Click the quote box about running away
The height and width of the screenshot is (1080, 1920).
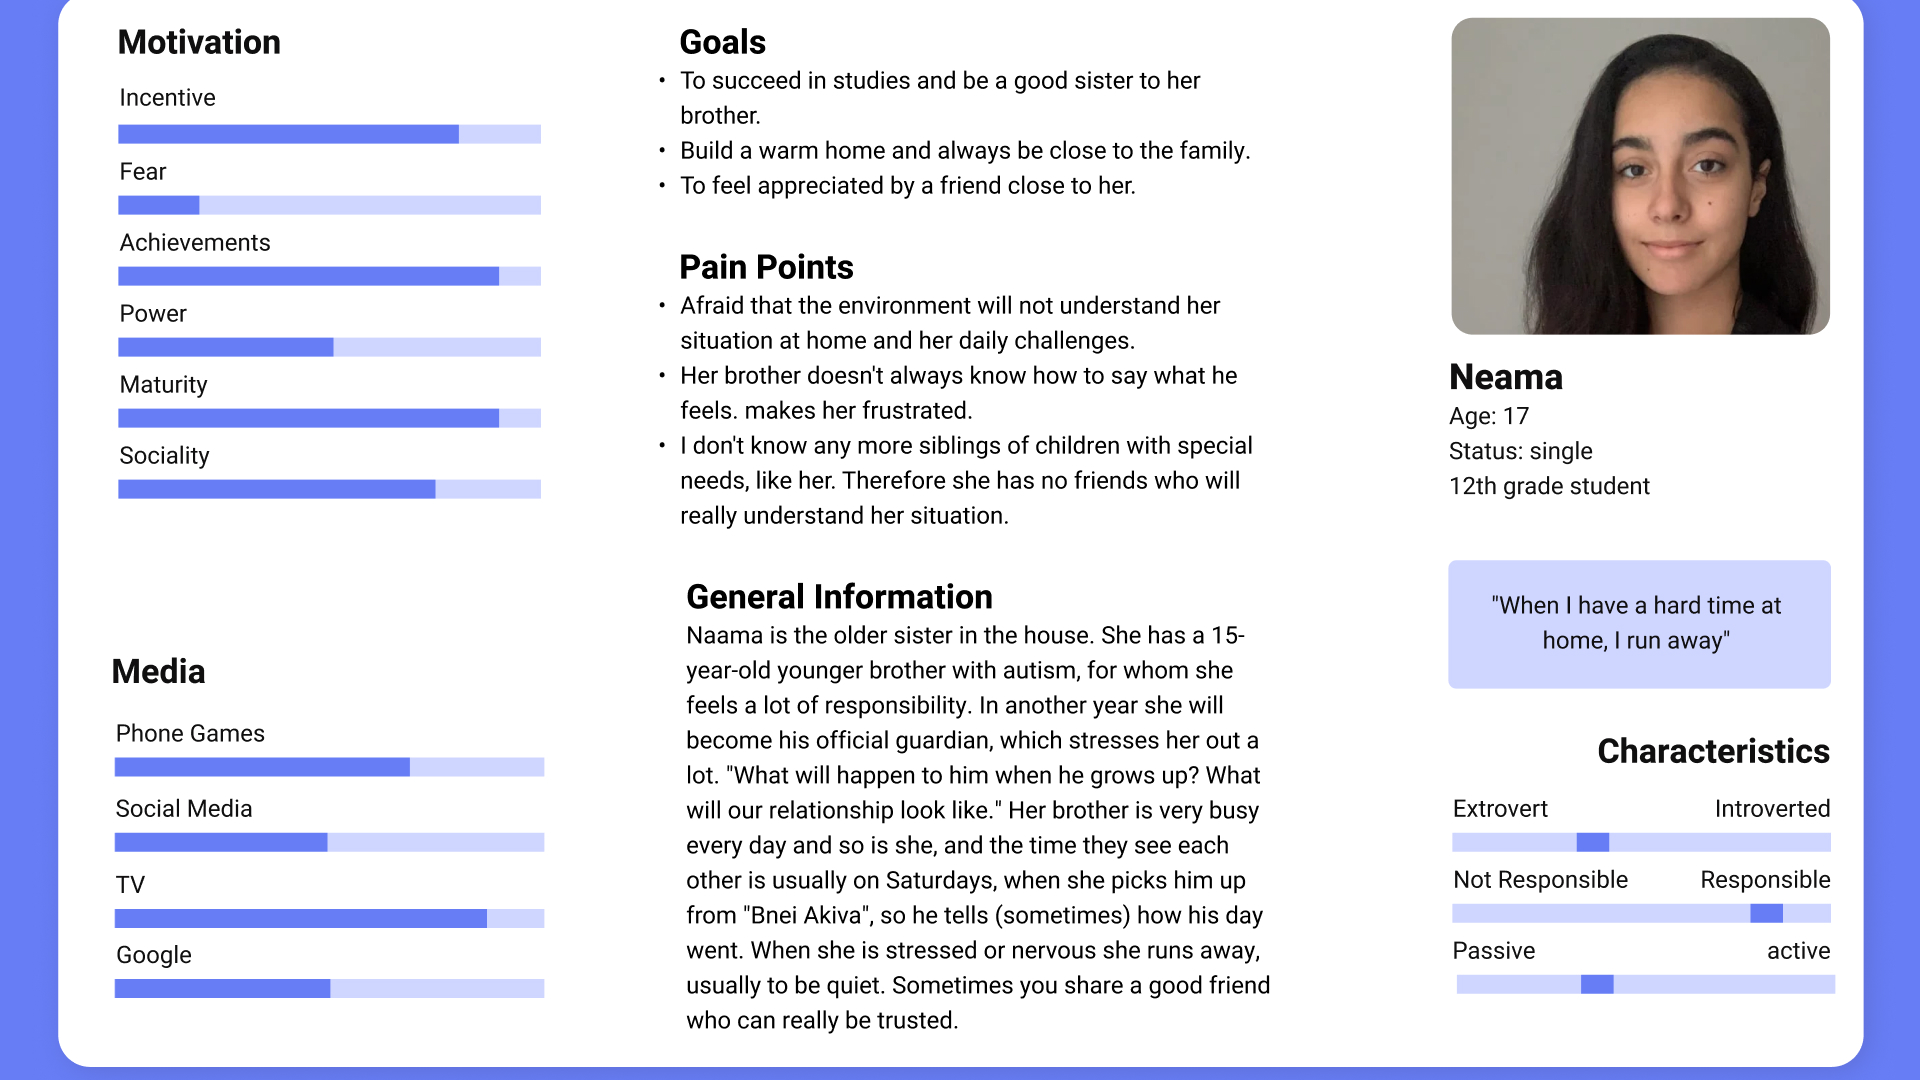click(x=1640, y=624)
